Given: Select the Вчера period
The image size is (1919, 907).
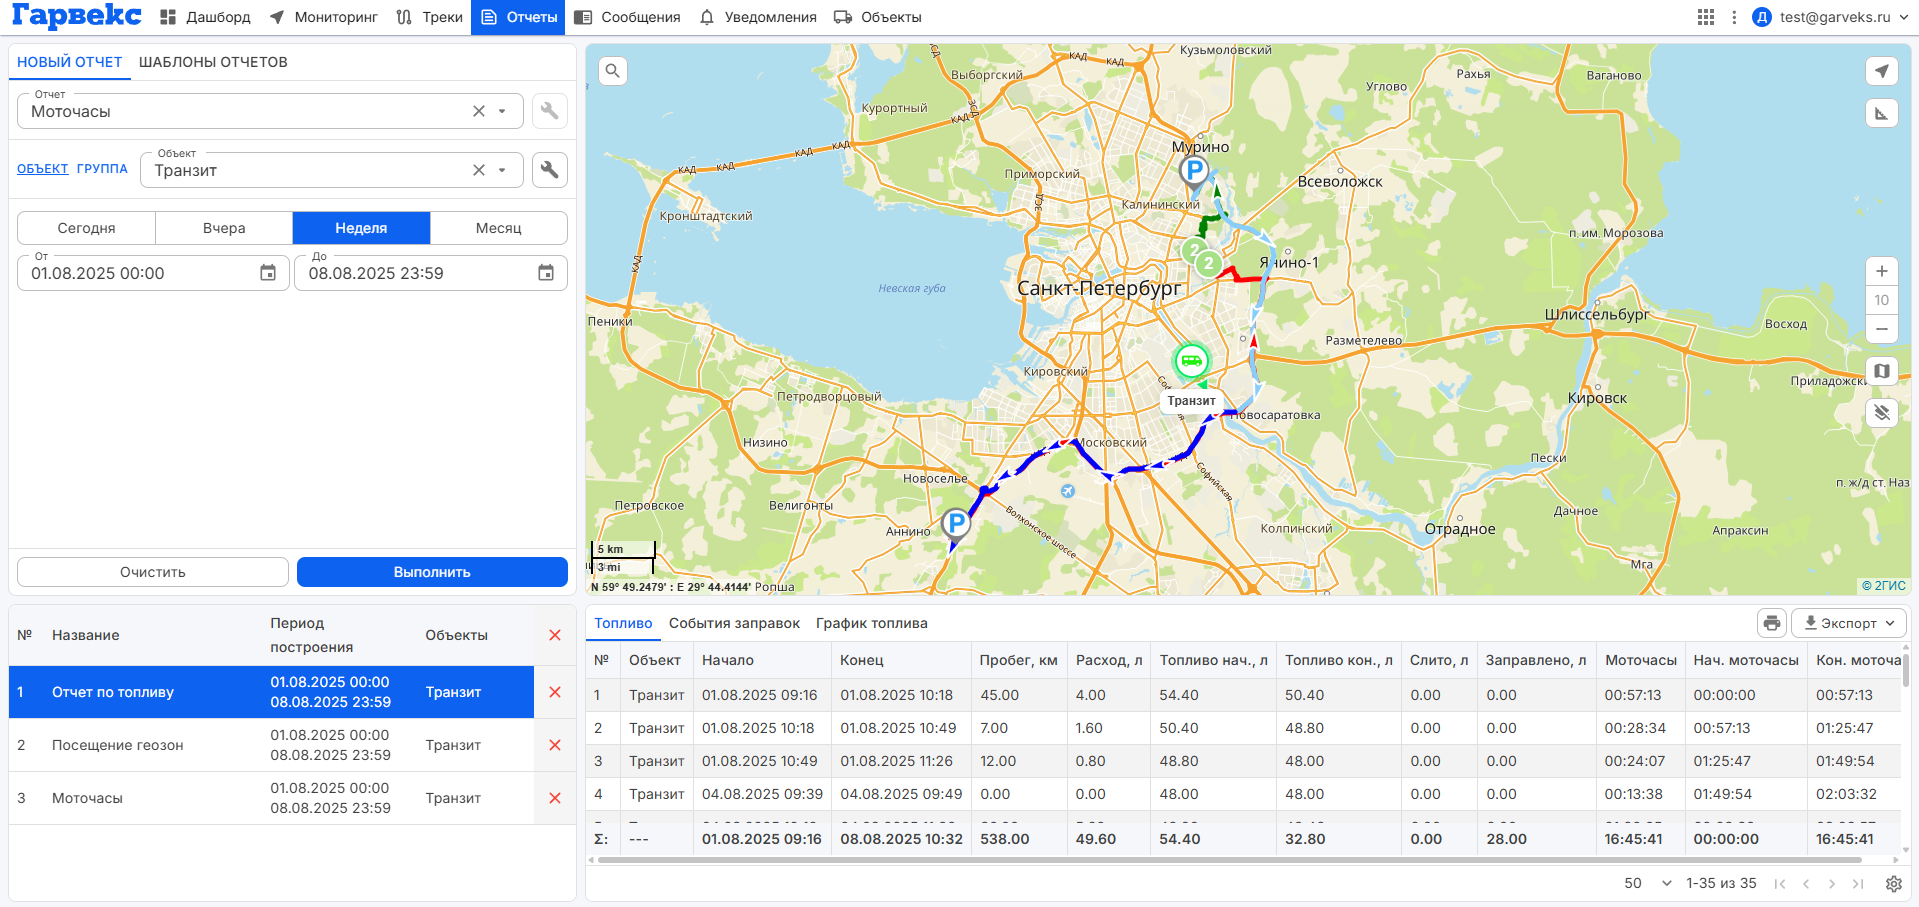Looking at the screenshot, I should point(224,228).
